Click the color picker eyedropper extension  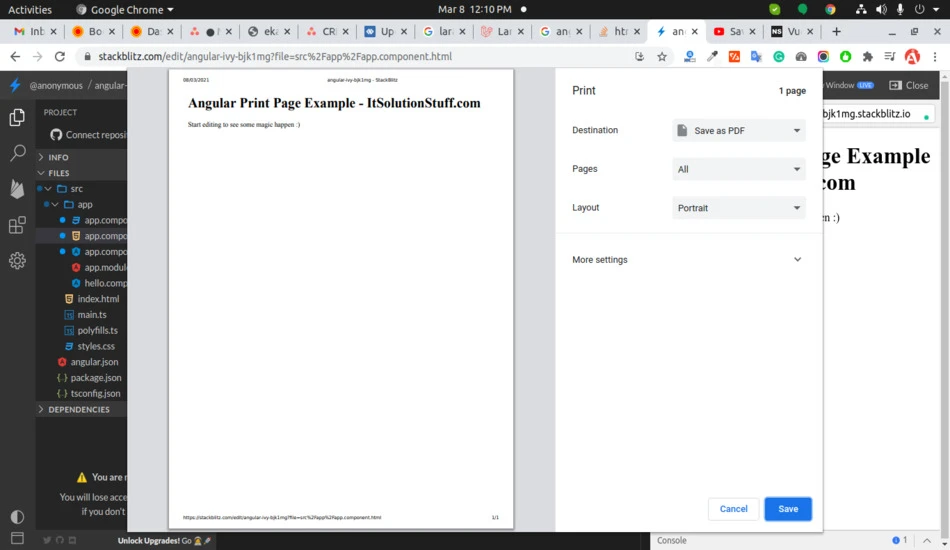712,56
